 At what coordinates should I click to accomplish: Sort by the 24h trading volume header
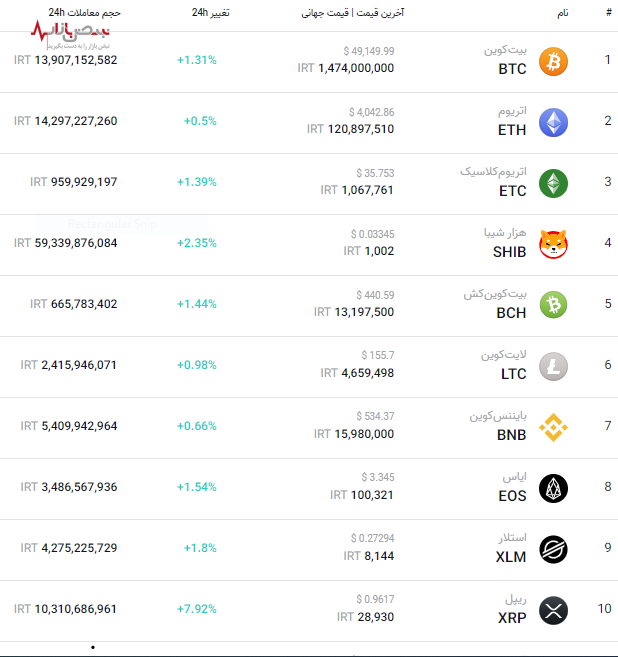pyautogui.click(x=85, y=14)
